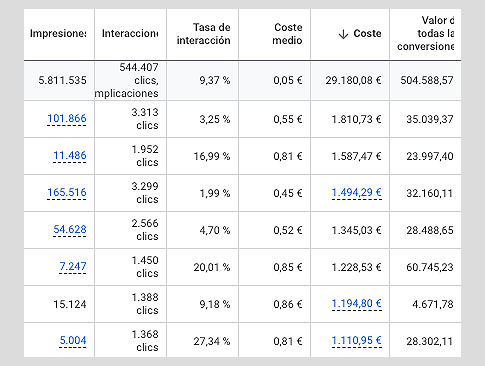
Task: Open the 5.004 impressions link
Action: tap(73, 340)
